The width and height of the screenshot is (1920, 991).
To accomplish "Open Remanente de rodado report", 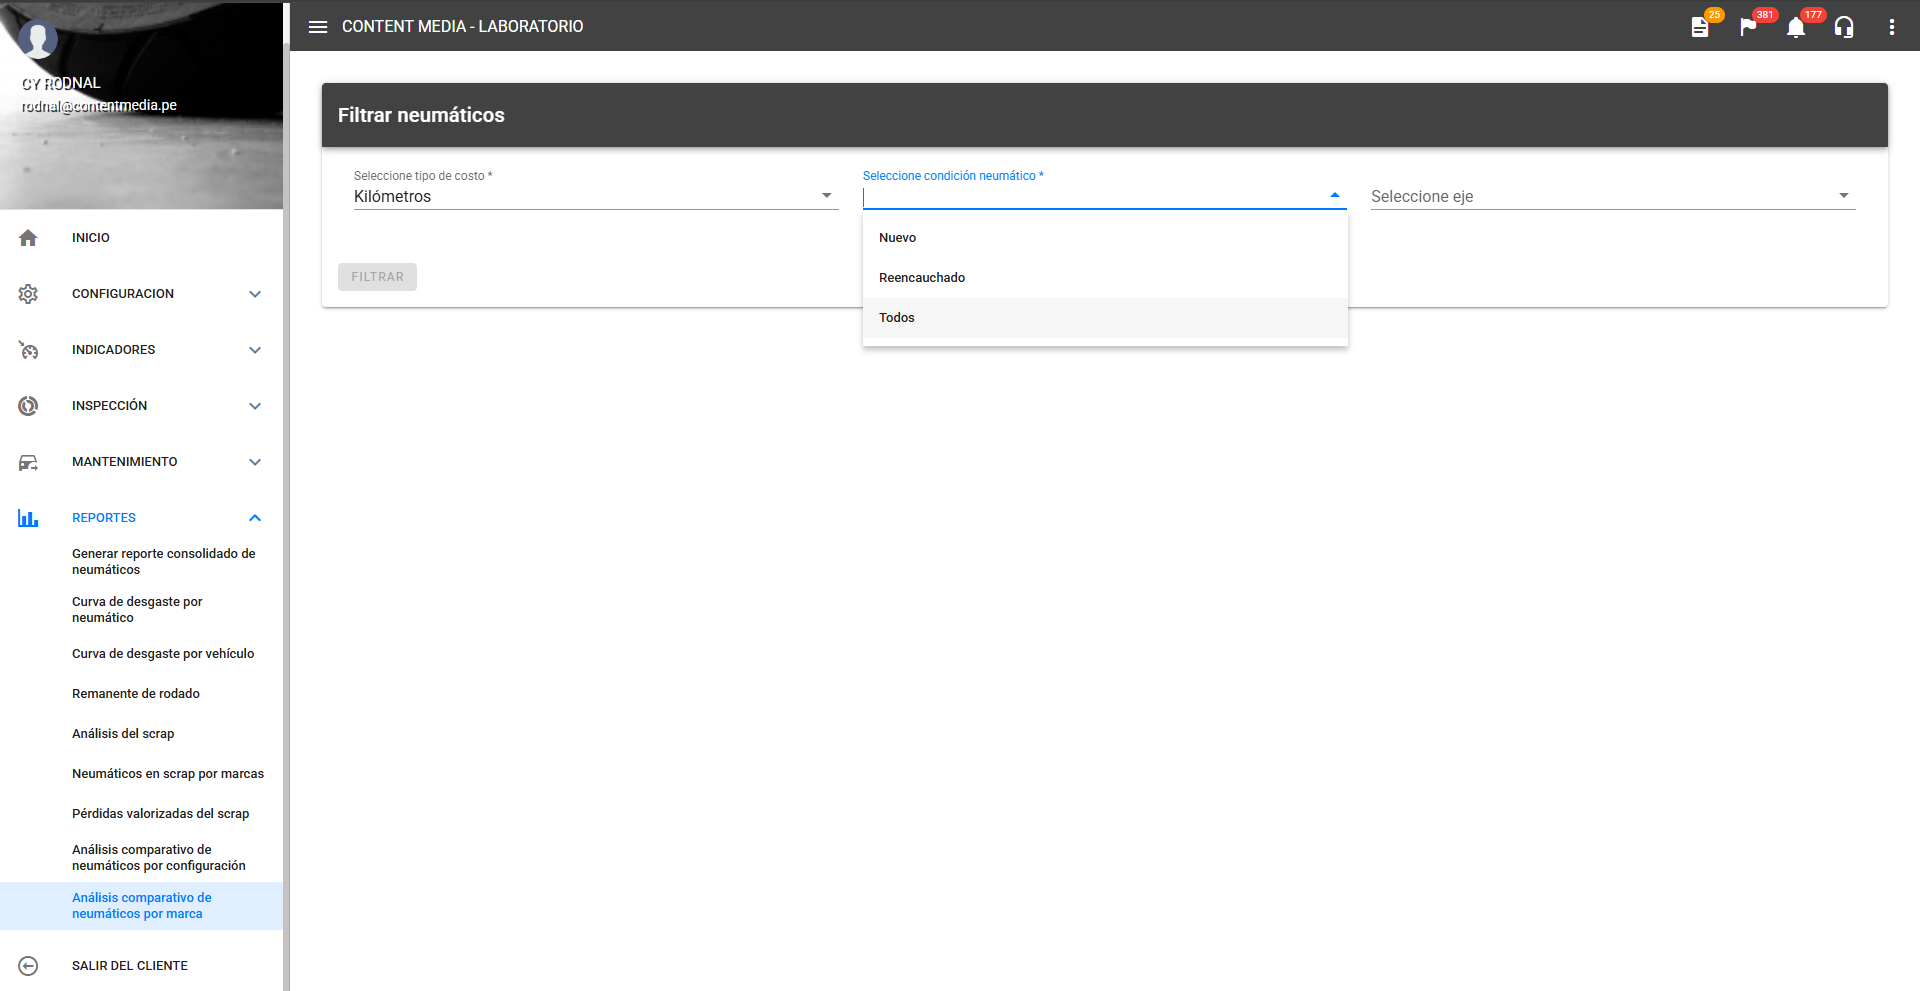I will click(136, 694).
